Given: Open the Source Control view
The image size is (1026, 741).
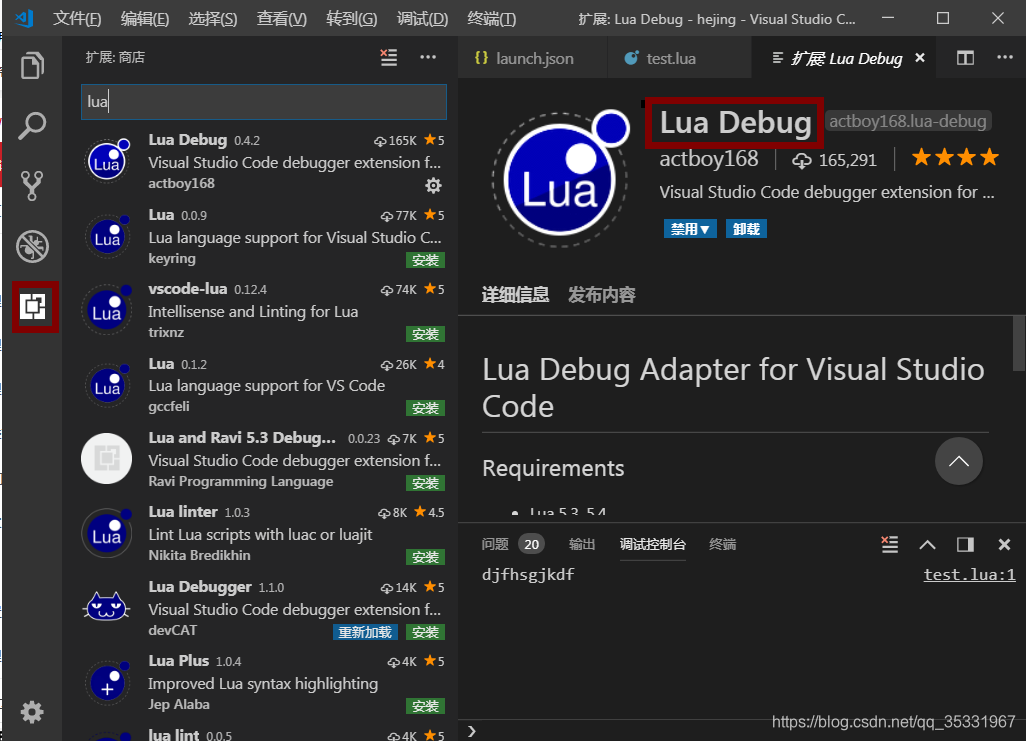Looking at the screenshot, I should point(32,186).
